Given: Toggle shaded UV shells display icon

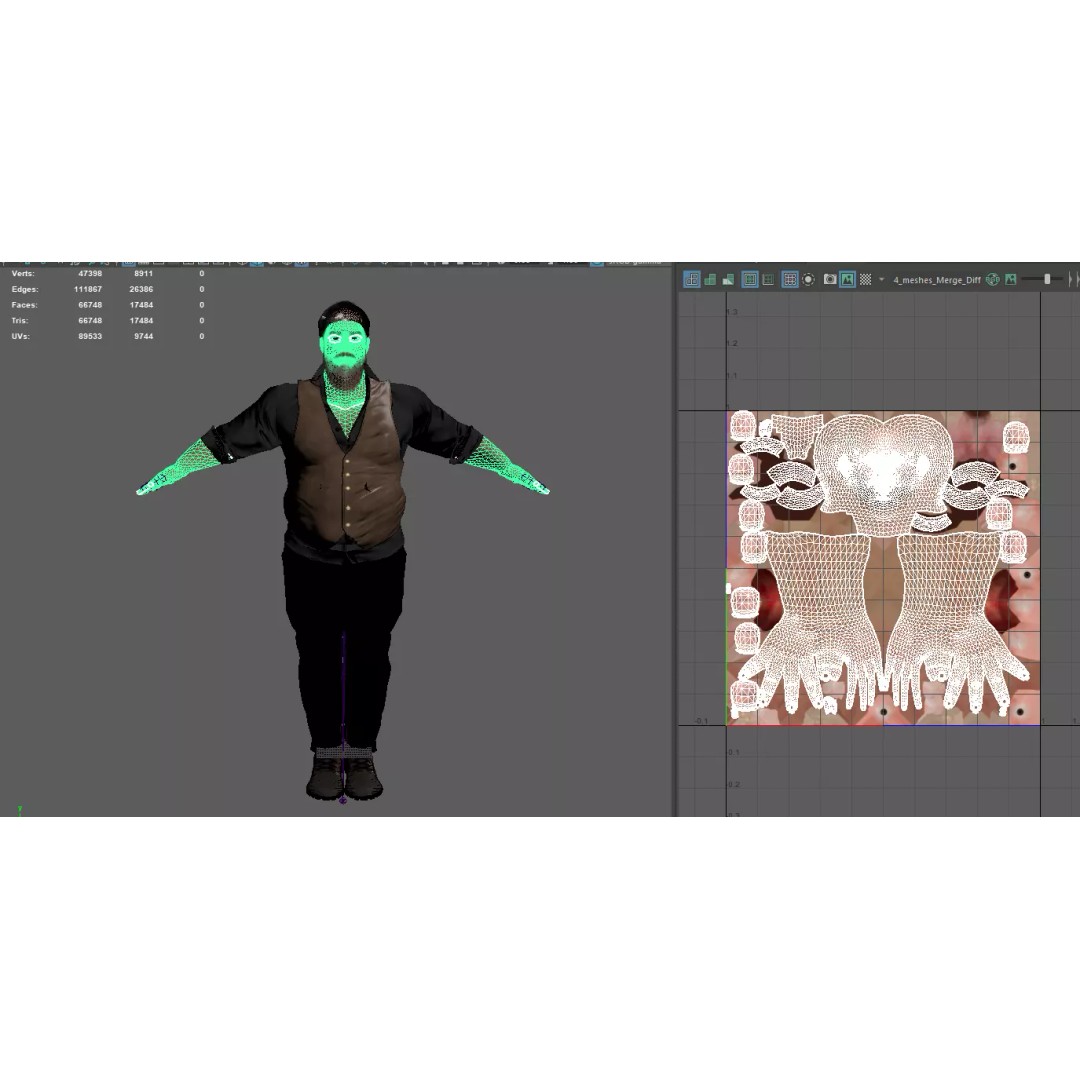Looking at the screenshot, I should point(710,279).
